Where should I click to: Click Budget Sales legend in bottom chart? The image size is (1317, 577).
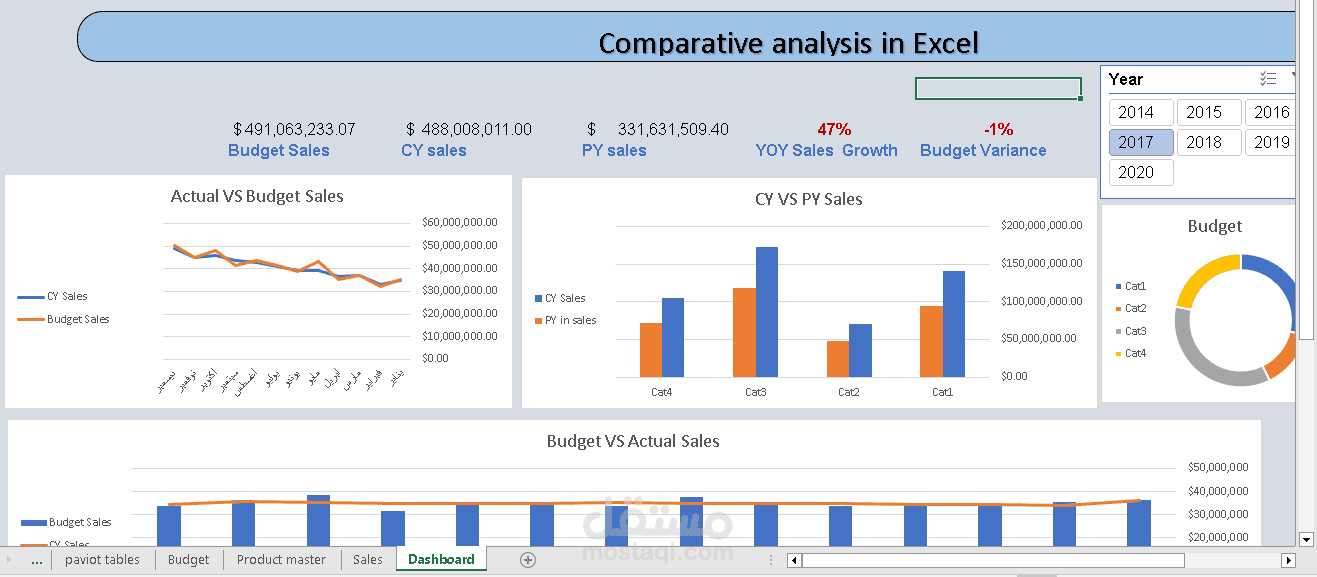(67, 523)
